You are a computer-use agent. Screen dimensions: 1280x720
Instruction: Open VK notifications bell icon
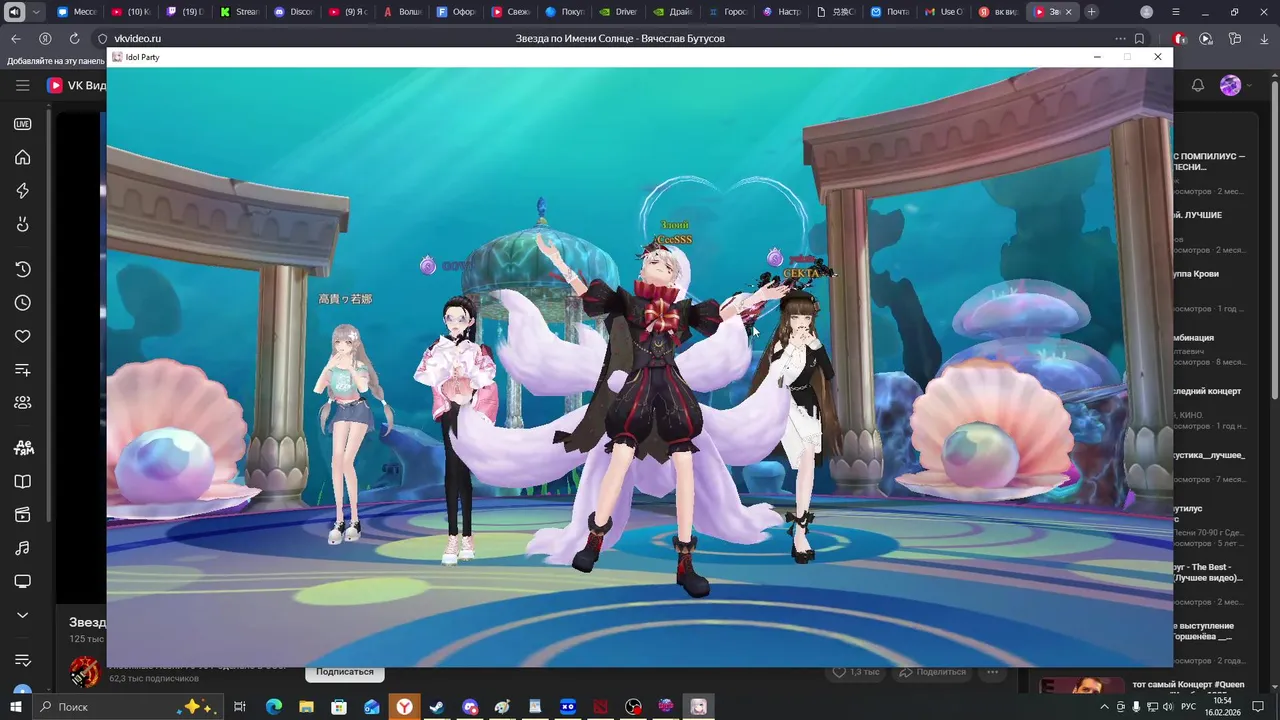coord(1197,86)
